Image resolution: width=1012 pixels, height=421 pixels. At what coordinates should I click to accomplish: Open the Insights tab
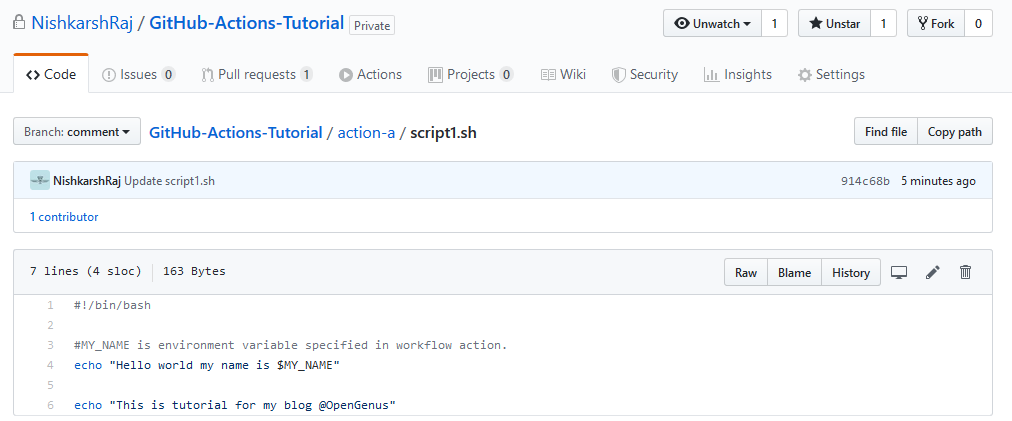click(738, 74)
